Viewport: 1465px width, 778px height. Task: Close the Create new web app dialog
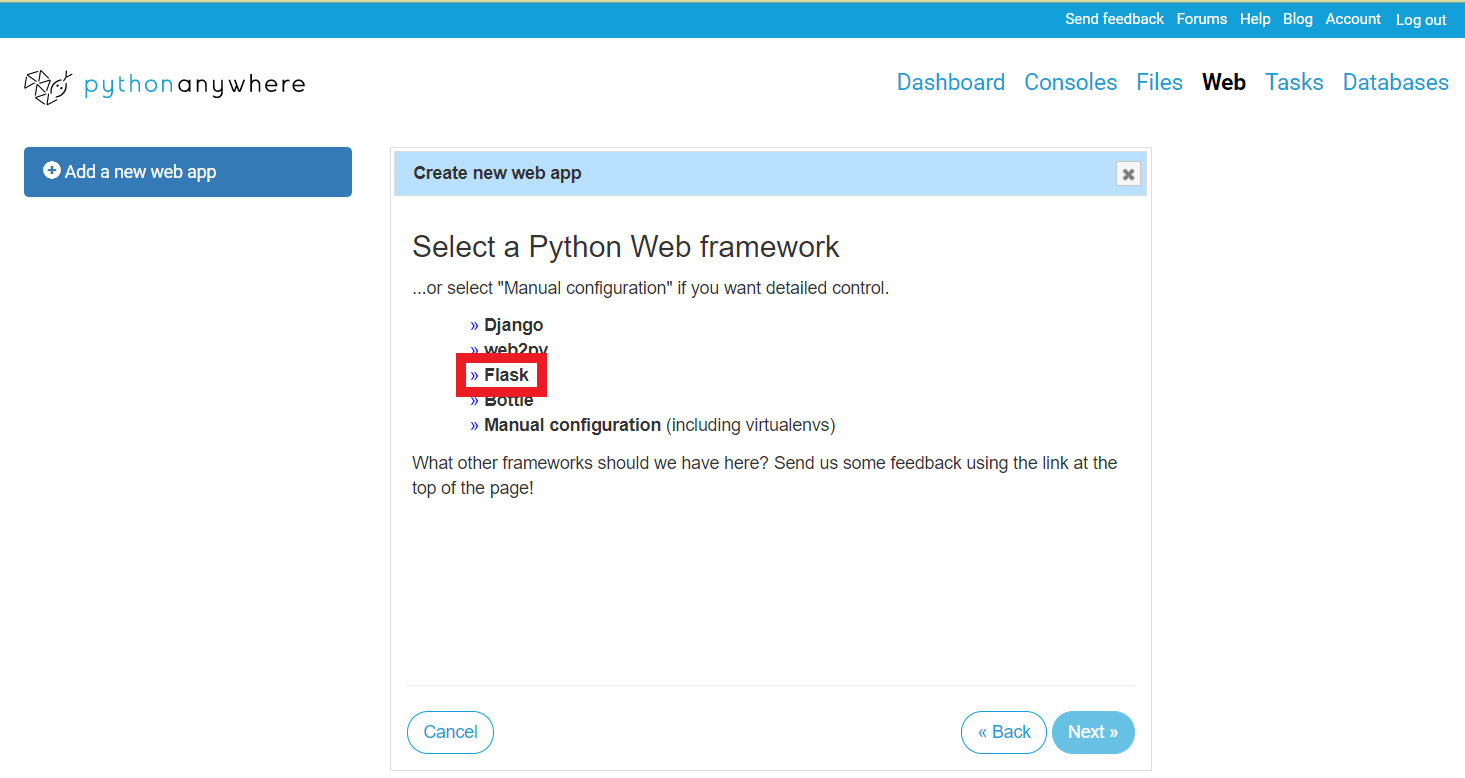pos(1128,174)
